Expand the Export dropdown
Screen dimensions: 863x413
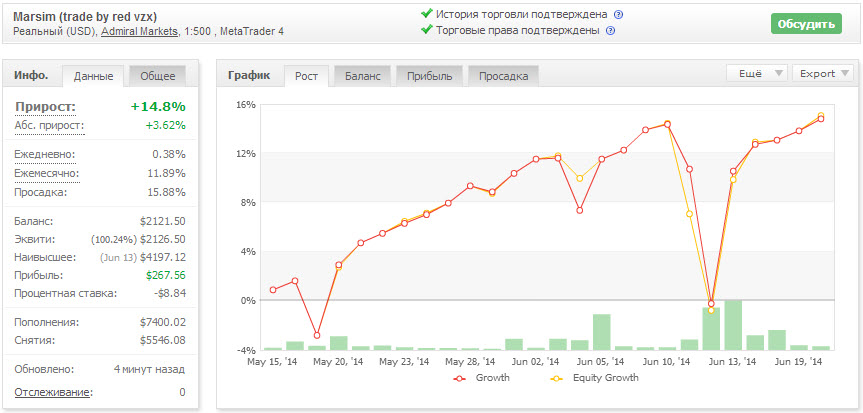(x=823, y=73)
